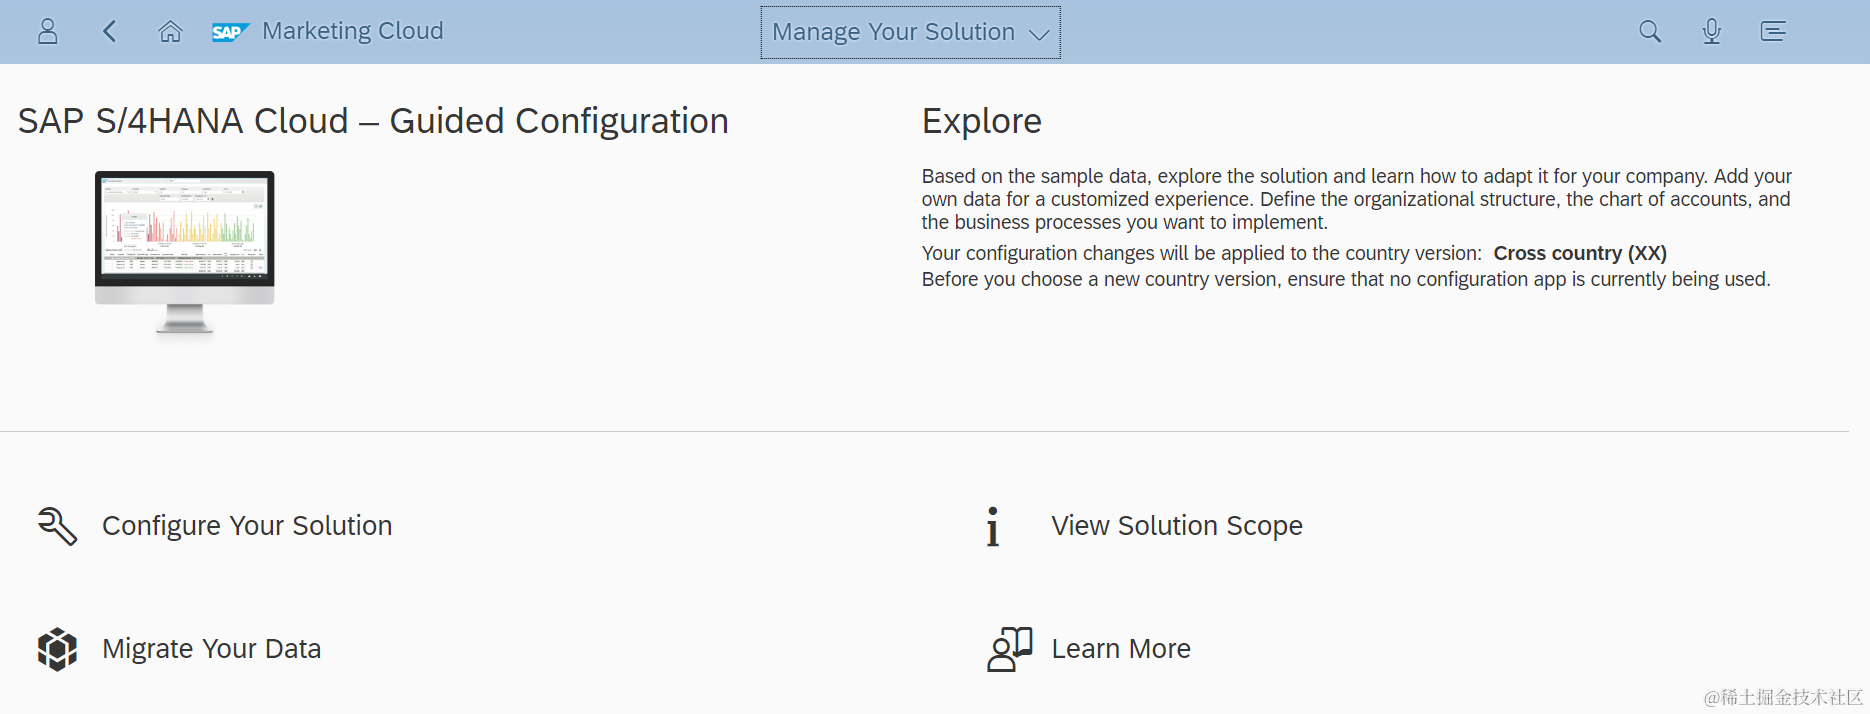Click the cube icon for data migration

click(x=57, y=649)
